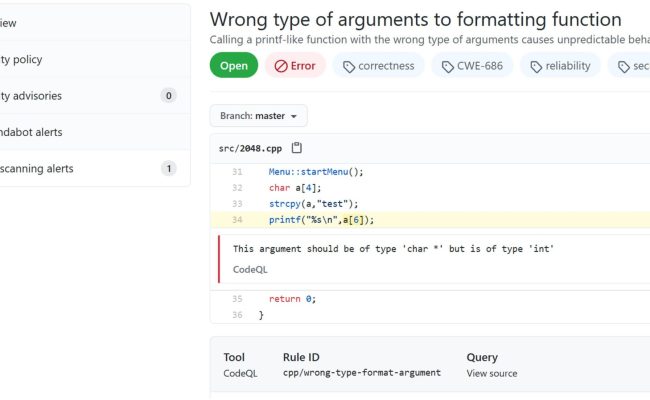Click the tag icon beside correctness
This screenshot has width=650, height=400.
349,67
